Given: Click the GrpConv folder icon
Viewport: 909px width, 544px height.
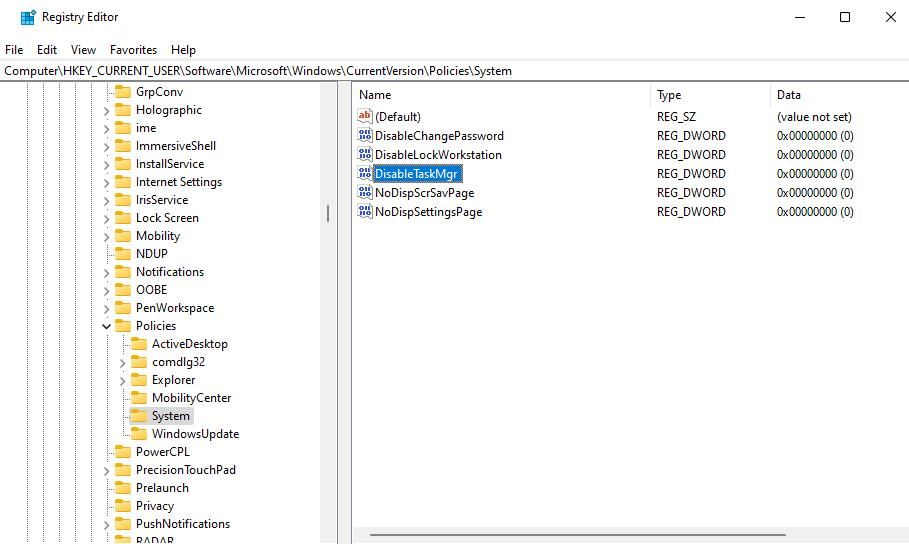Looking at the screenshot, I should click(x=123, y=92).
